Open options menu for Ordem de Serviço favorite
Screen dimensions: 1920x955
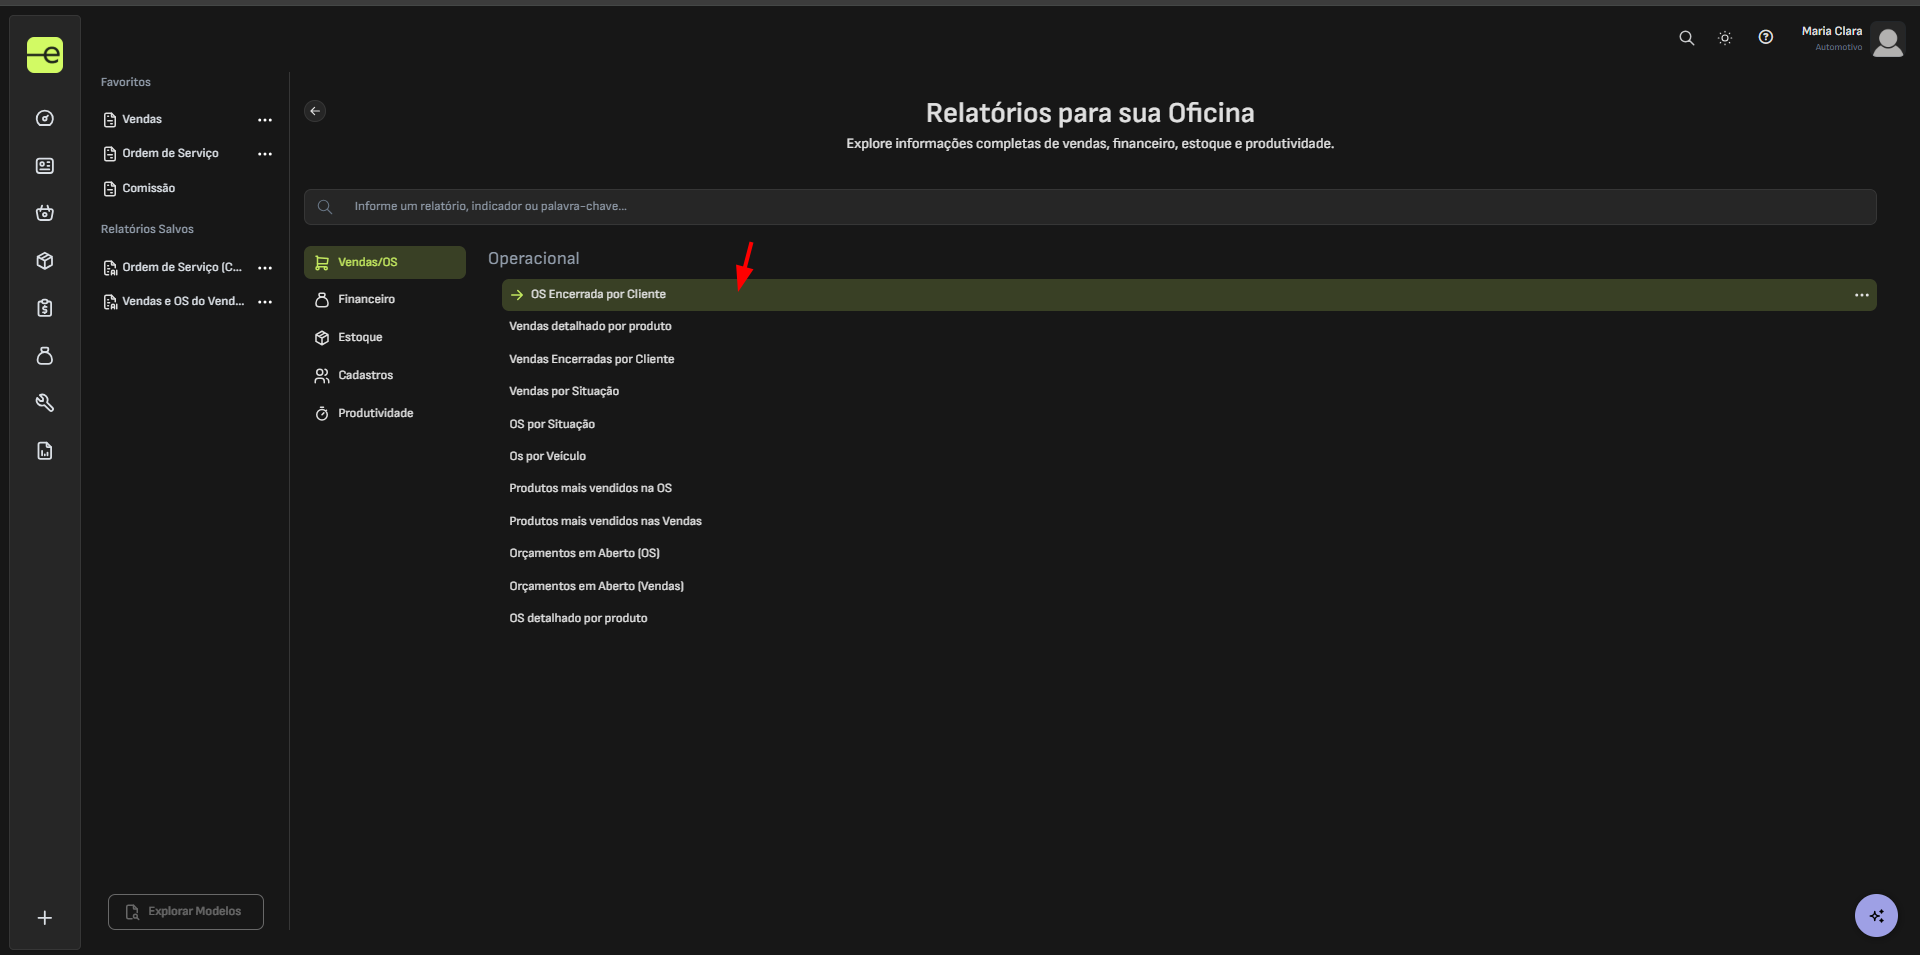click(265, 154)
